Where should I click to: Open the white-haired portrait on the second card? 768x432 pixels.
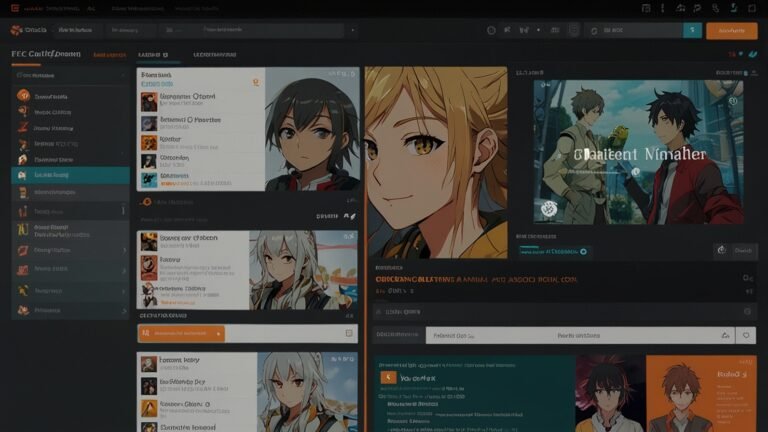pos(303,270)
